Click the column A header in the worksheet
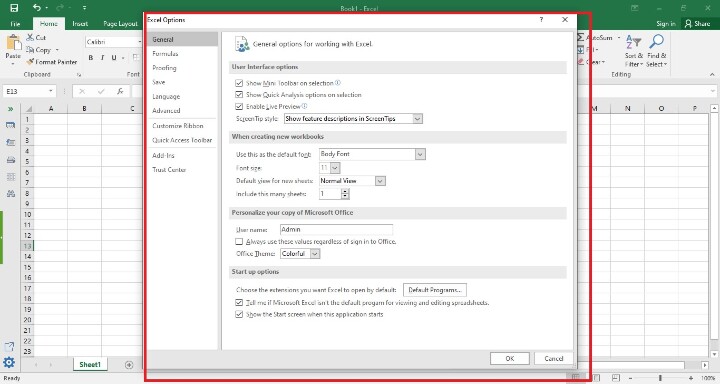The width and height of the screenshot is (720, 384). pos(51,109)
